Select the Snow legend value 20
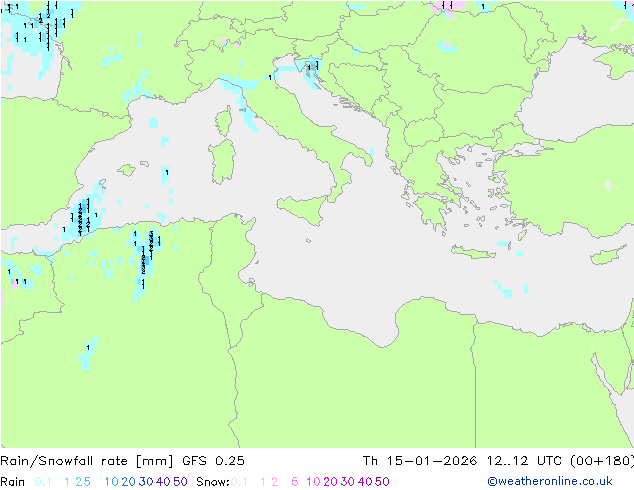 click(330, 482)
